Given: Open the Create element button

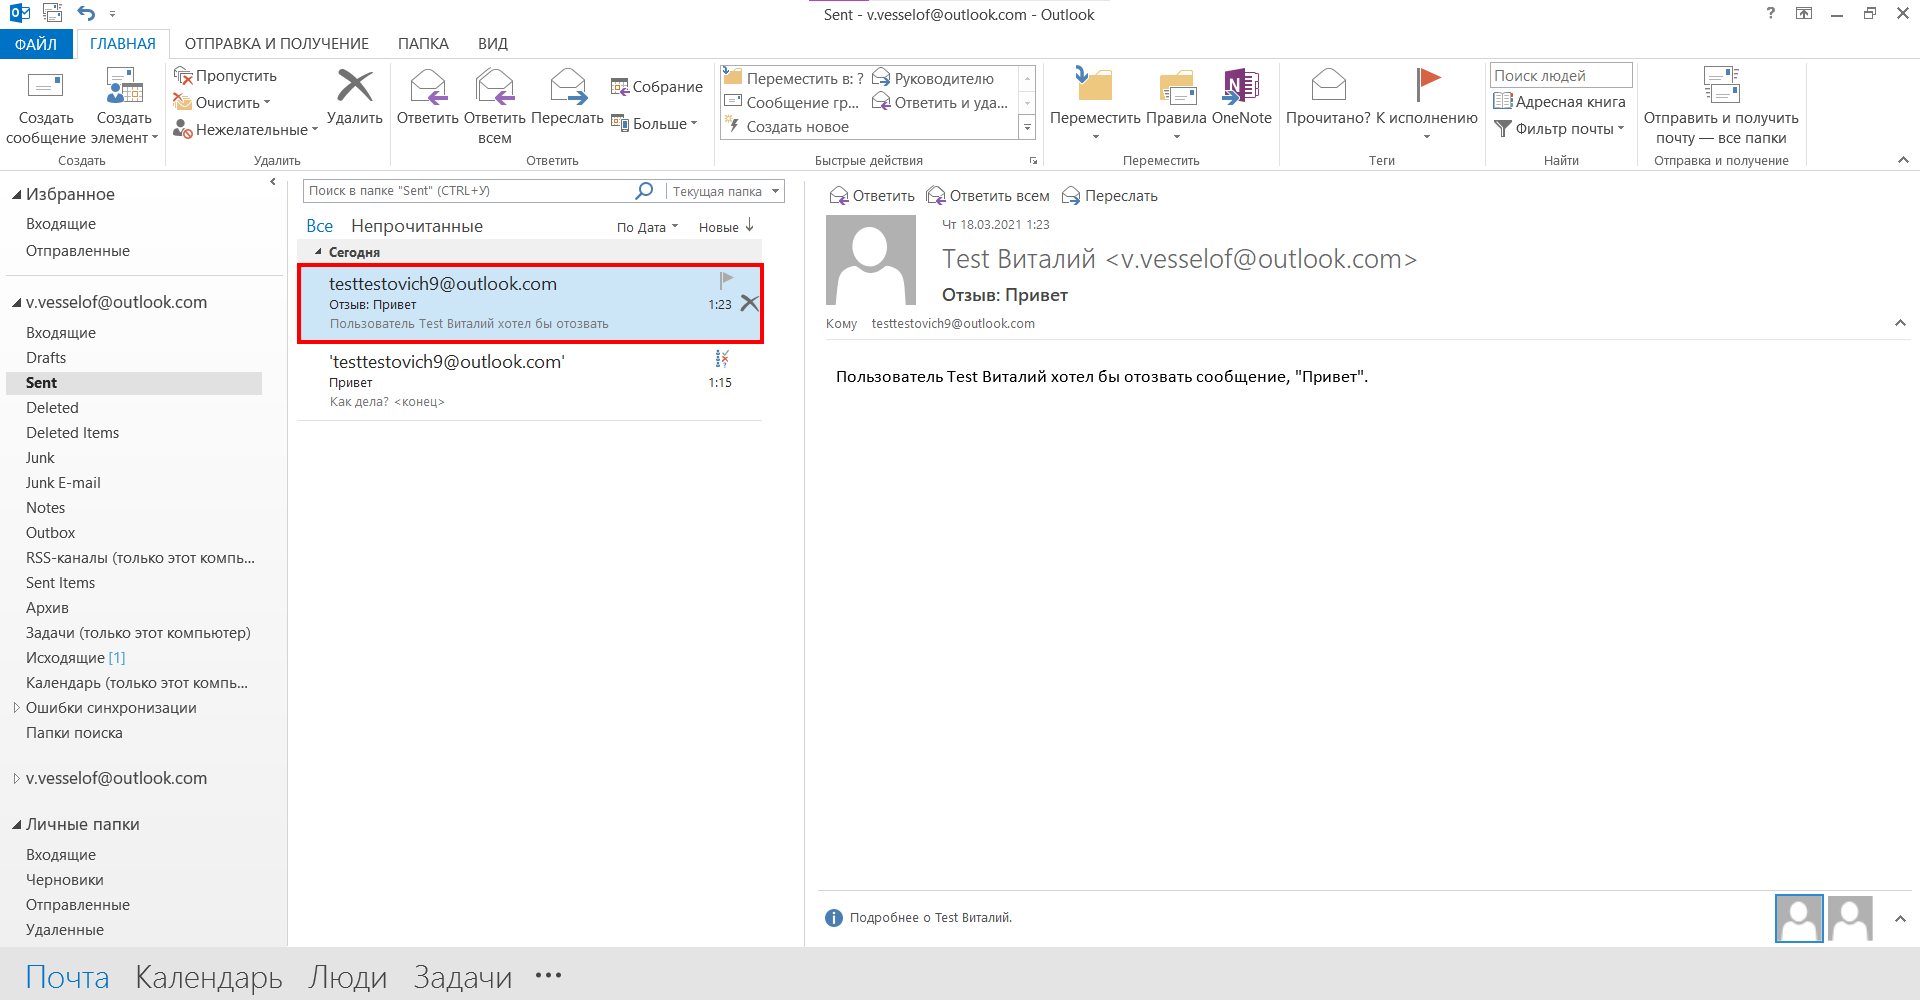Looking at the screenshot, I should pos(125,105).
